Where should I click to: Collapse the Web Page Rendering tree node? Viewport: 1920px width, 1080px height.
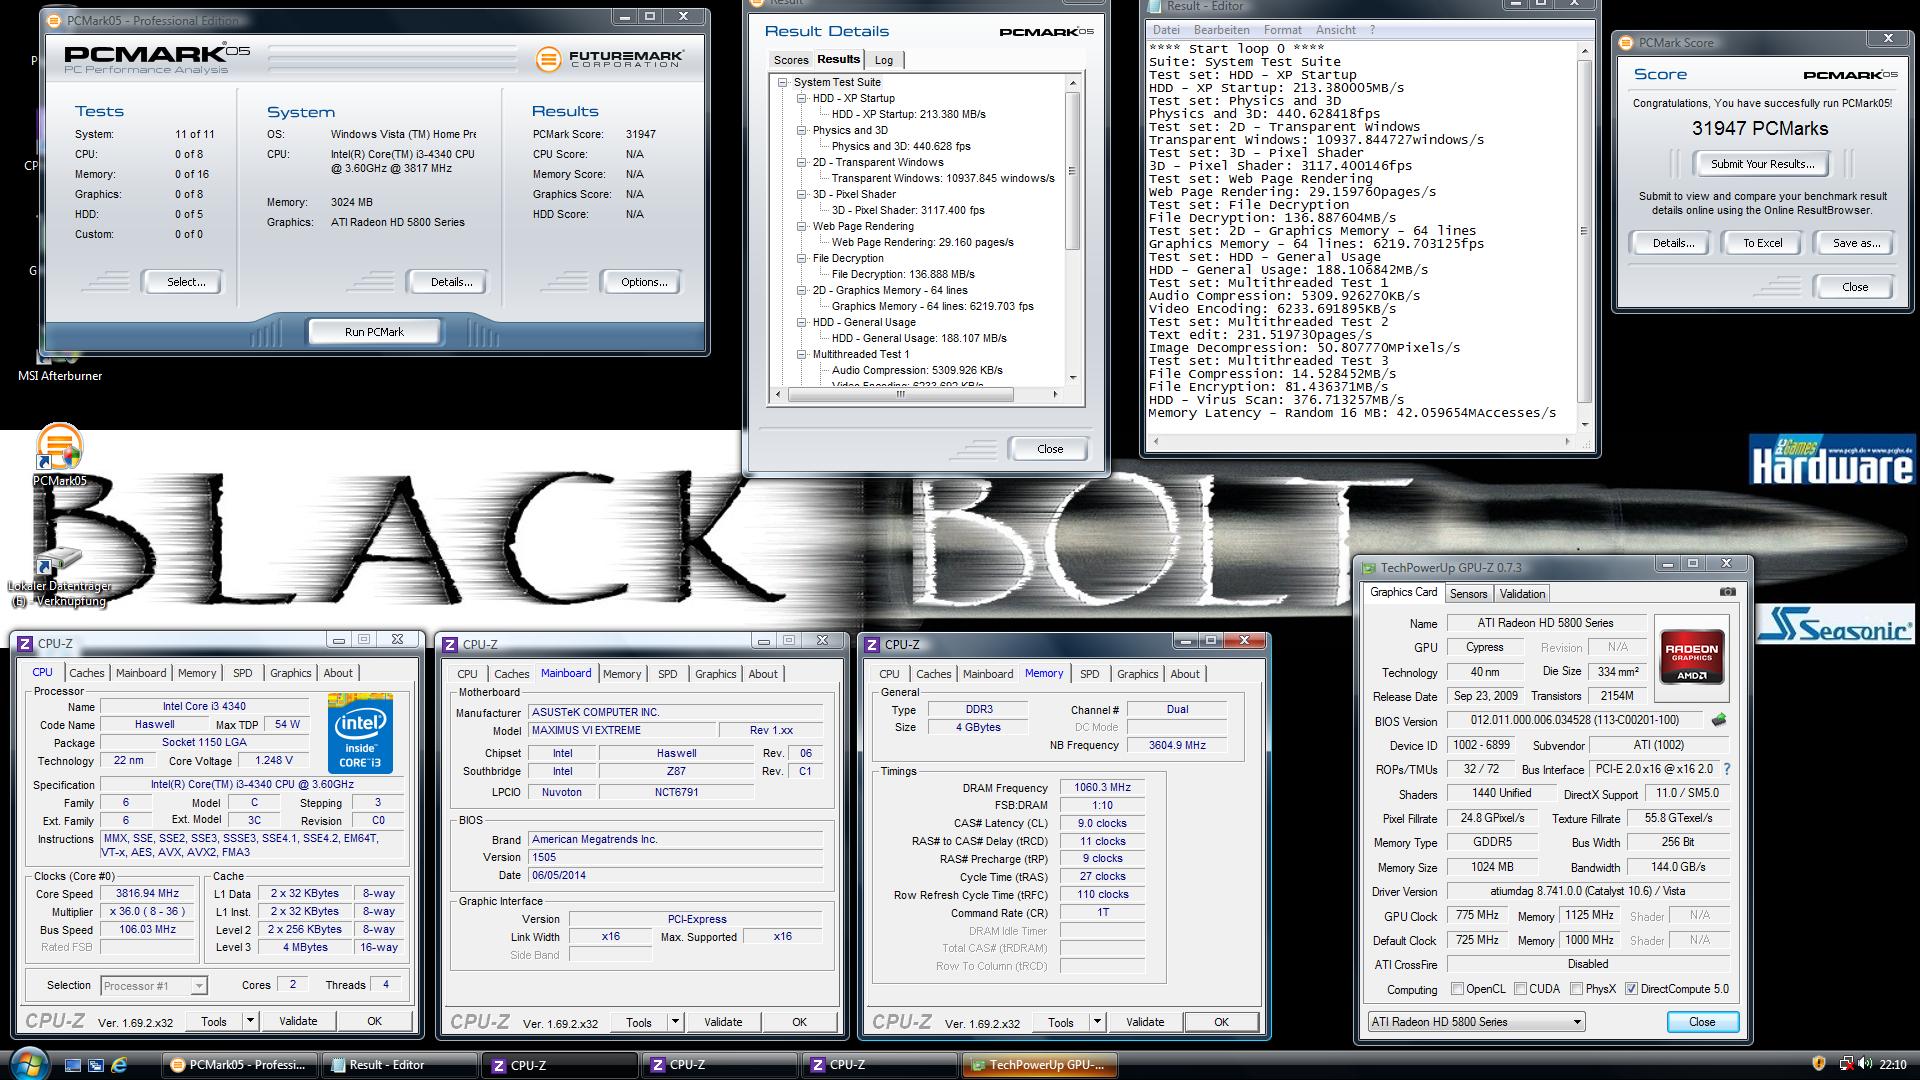[801, 227]
